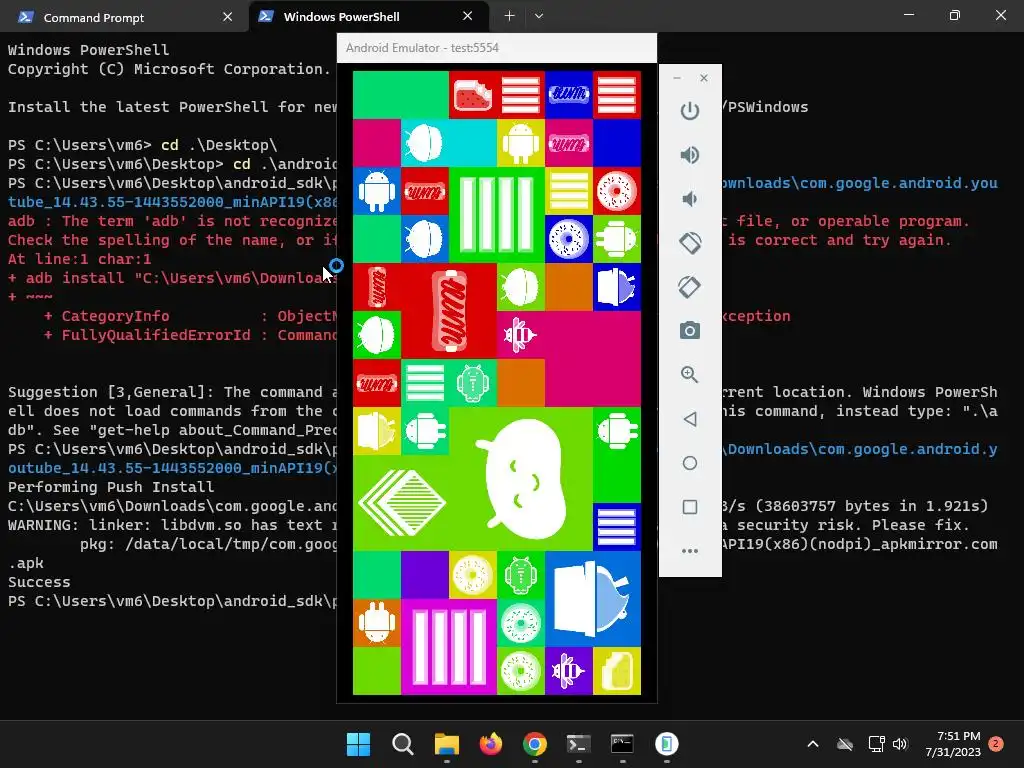Rotate emulator left using upper rotate icon
The height and width of the screenshot is (768, 1024).
(690, 243)
